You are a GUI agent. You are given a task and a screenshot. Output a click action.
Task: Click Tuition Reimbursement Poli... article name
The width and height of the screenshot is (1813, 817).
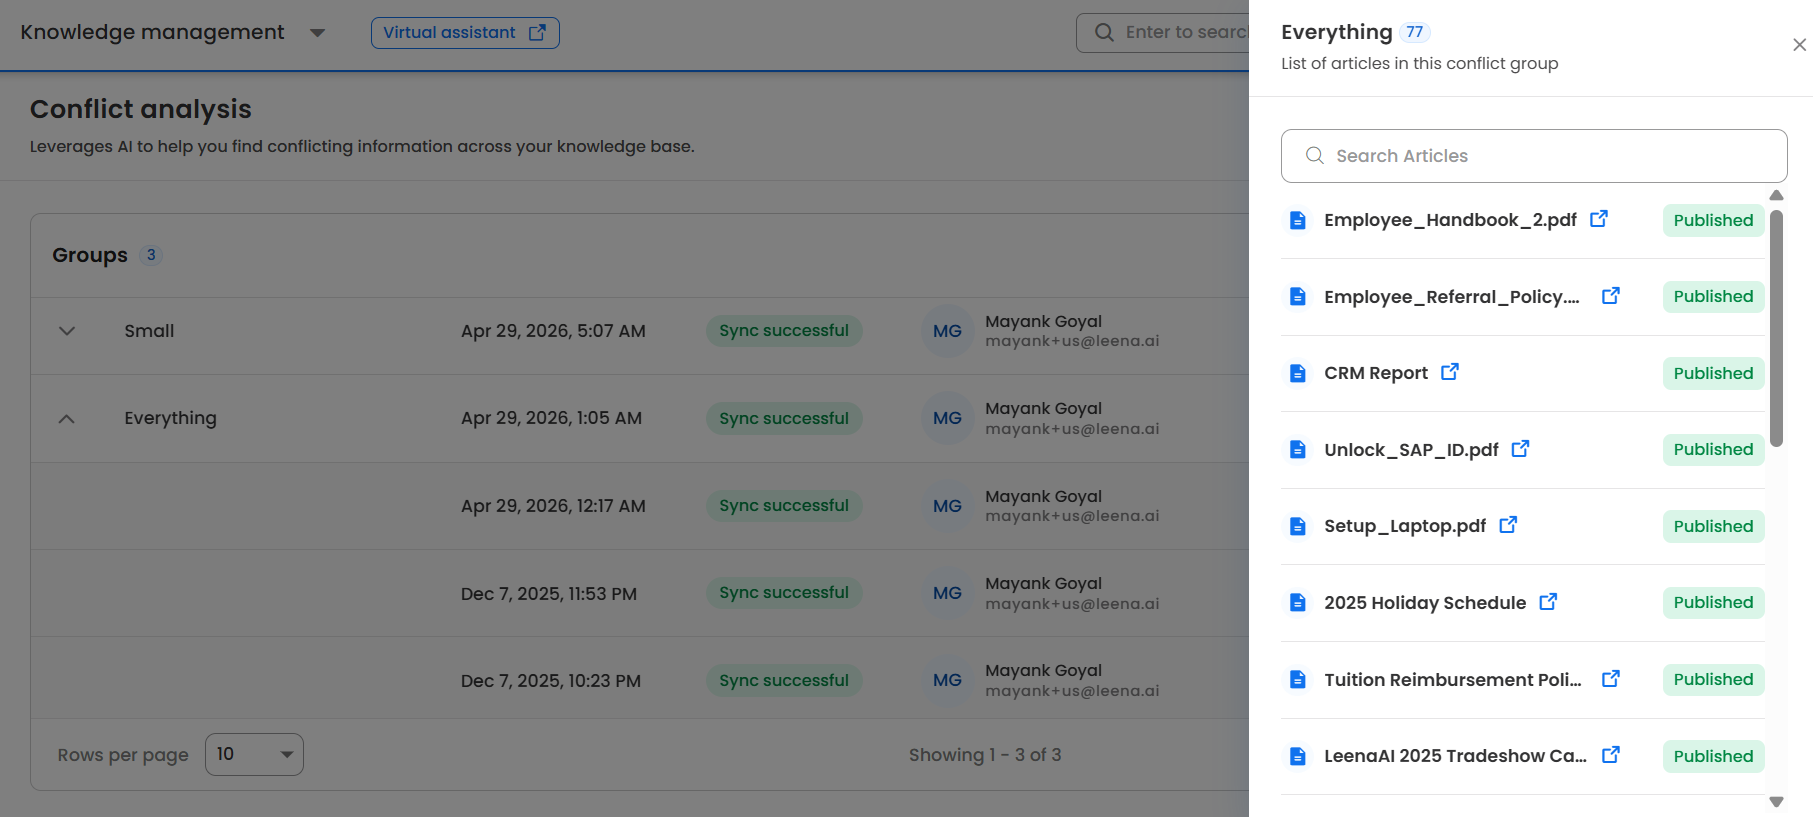(1453, 680)
